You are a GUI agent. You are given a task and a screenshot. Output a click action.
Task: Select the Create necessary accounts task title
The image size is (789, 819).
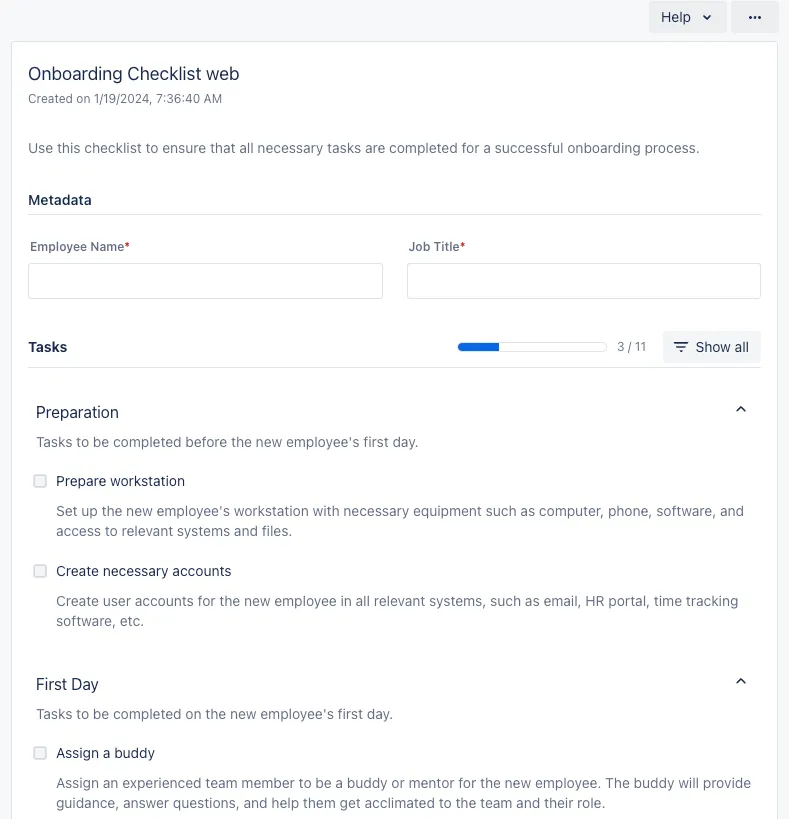[143, 571]
